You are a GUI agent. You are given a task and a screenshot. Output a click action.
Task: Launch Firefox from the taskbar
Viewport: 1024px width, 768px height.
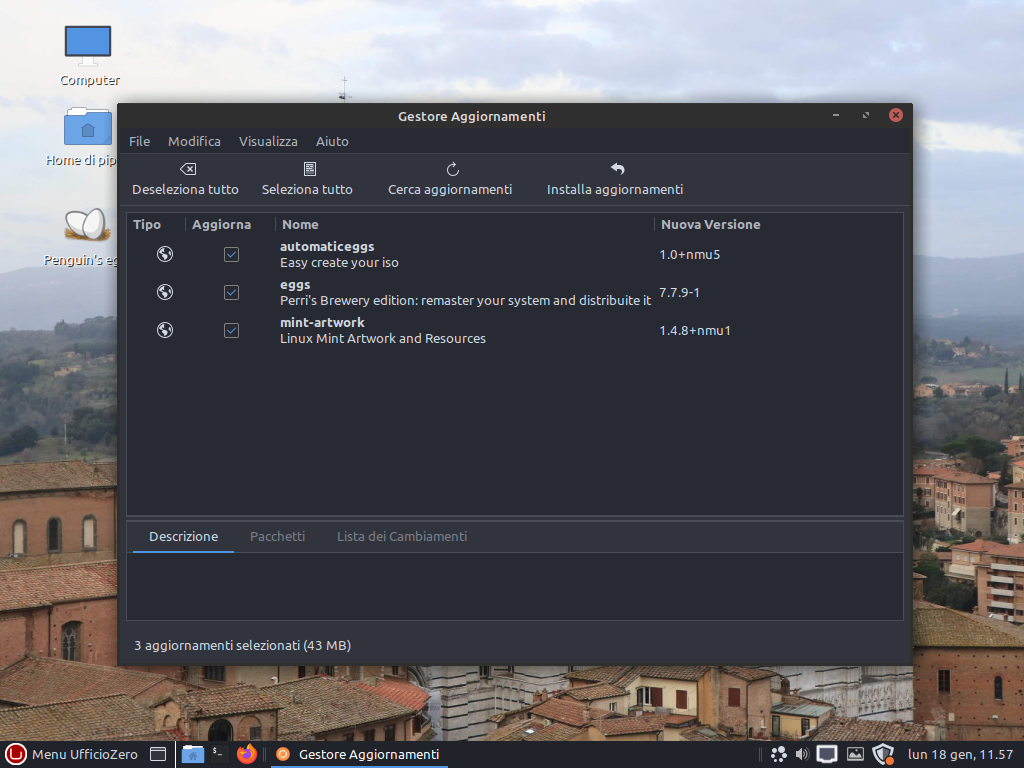[247, 754]
